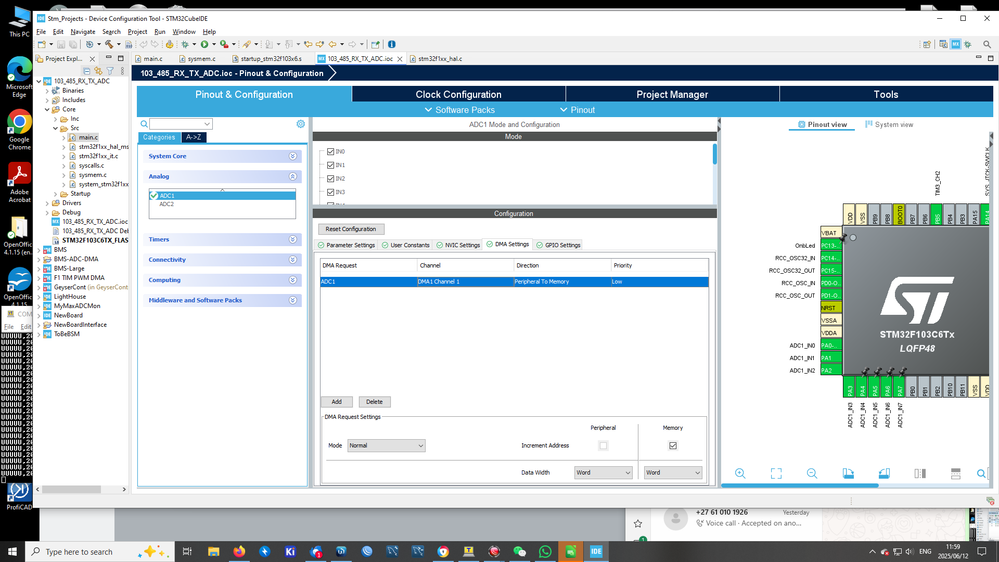Click the Build hammer toolbar icon
Viewport: 999px width, 562px height.
tap(109, 45)
